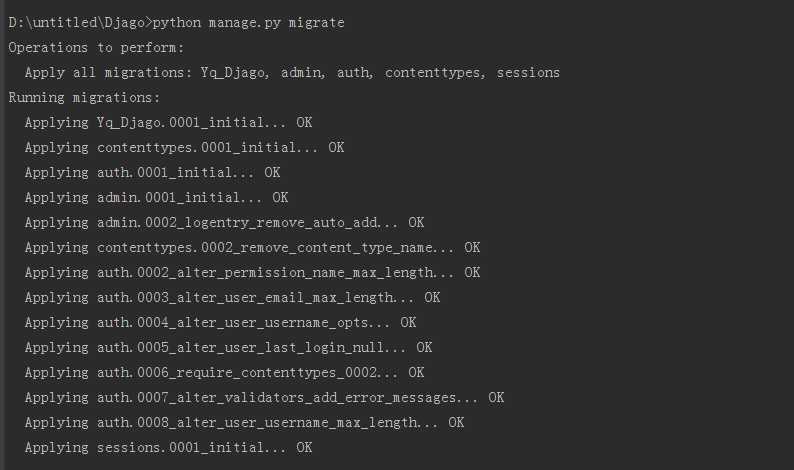Click the auth.0006_require_contenttypes_0002 line
The height and width of the screenshot is (470, 794).
pyautogui.click(x=224, y=372)
